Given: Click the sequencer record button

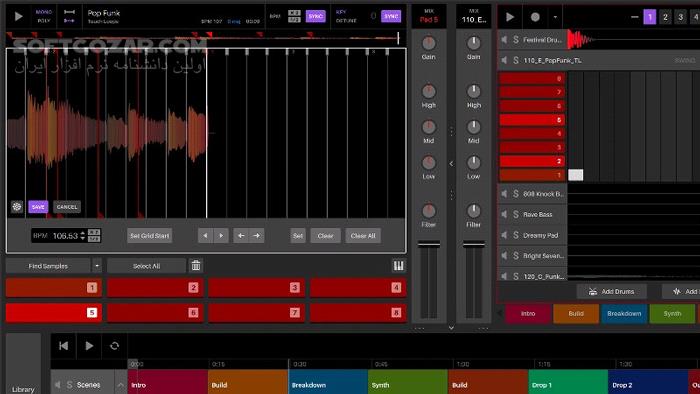Looking at the screenshot, I should [535, 17].
